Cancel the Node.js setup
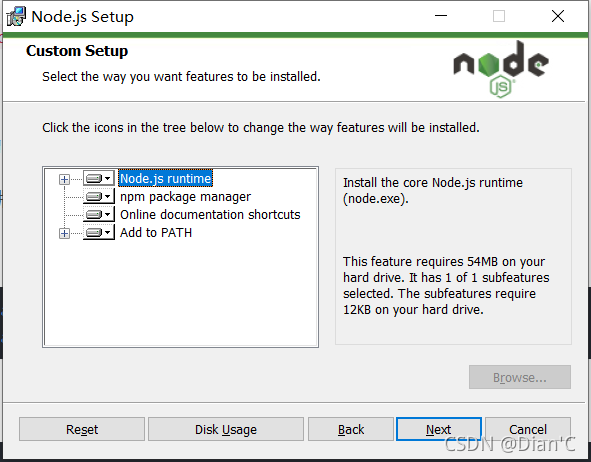591x462 pixels. click(x=528, y=429)
